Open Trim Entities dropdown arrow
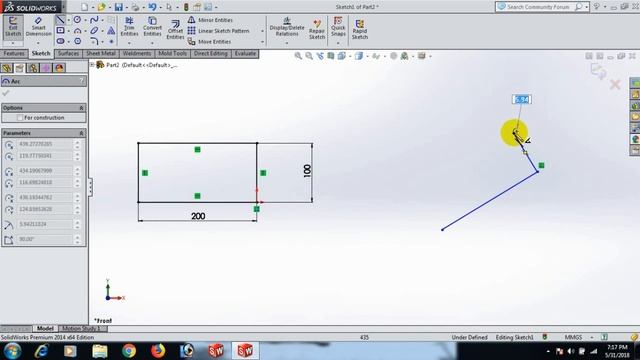The width and height of the screenshot is (640, 360). click(129, 43)
